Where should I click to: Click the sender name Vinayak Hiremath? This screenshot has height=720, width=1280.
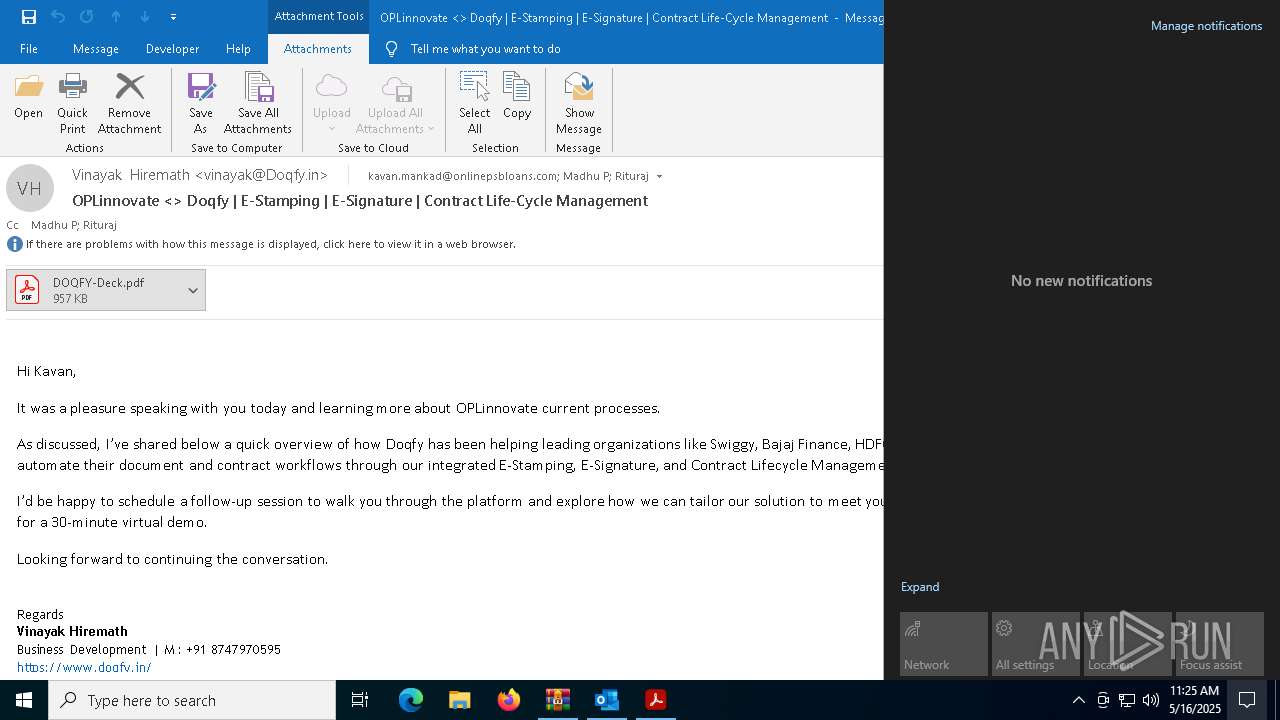[x=200, y=175]
